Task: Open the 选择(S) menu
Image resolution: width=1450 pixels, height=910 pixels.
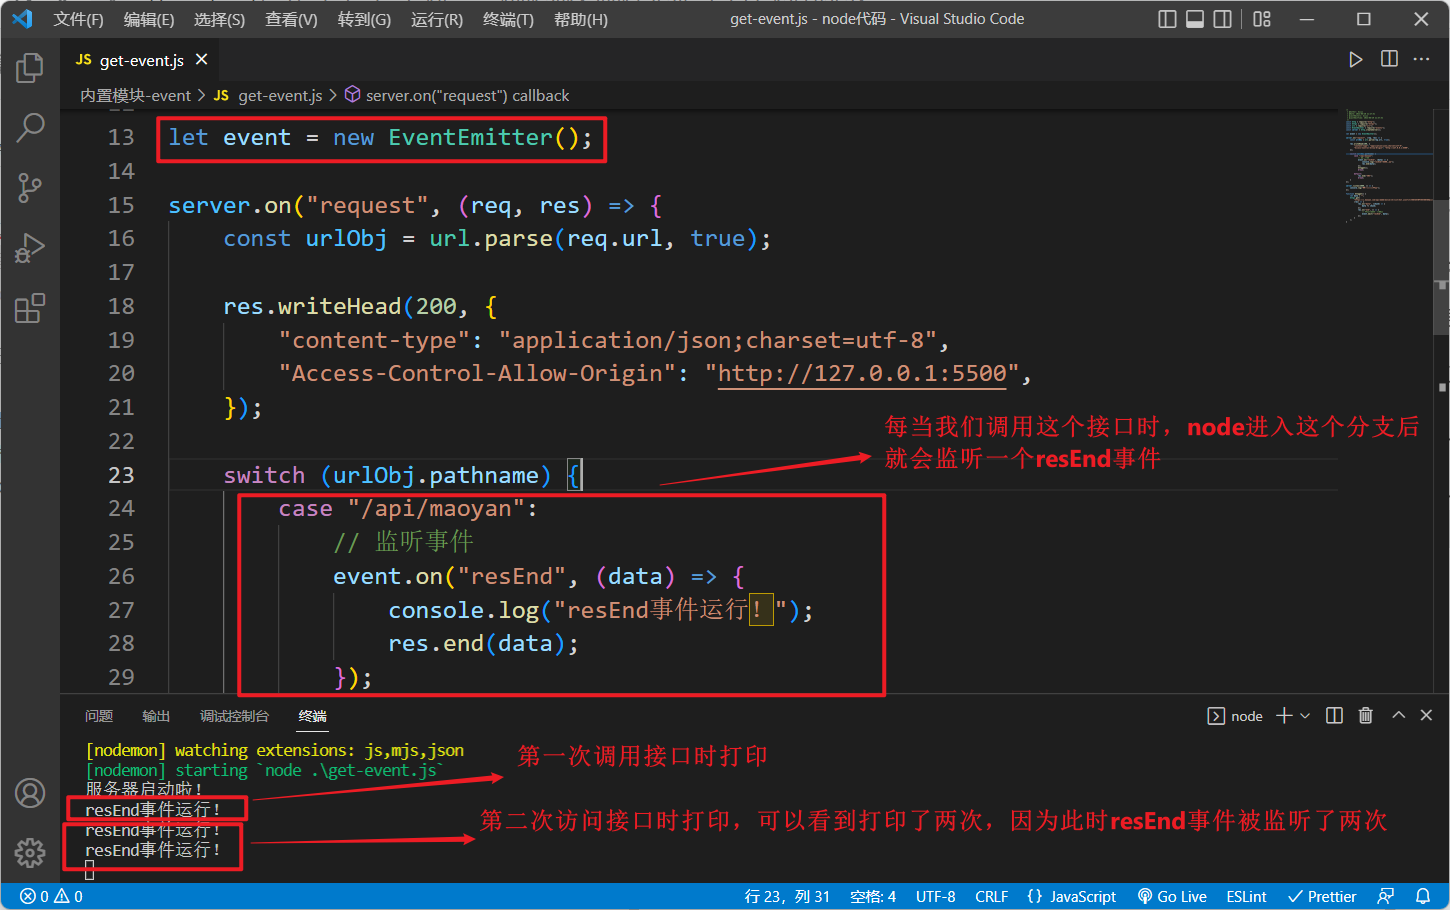Action: (219, 19)
